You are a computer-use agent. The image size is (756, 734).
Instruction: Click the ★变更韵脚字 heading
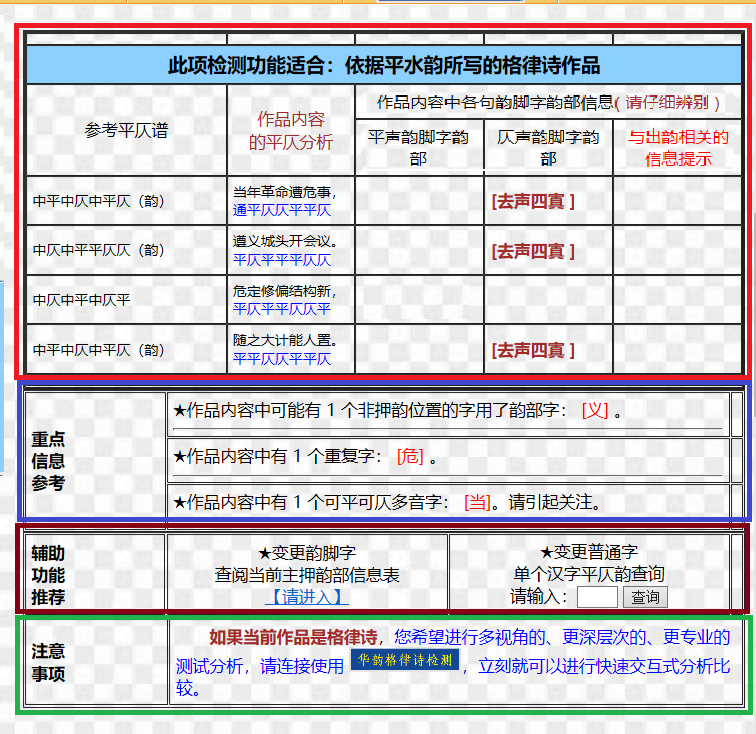click(307, 552)
